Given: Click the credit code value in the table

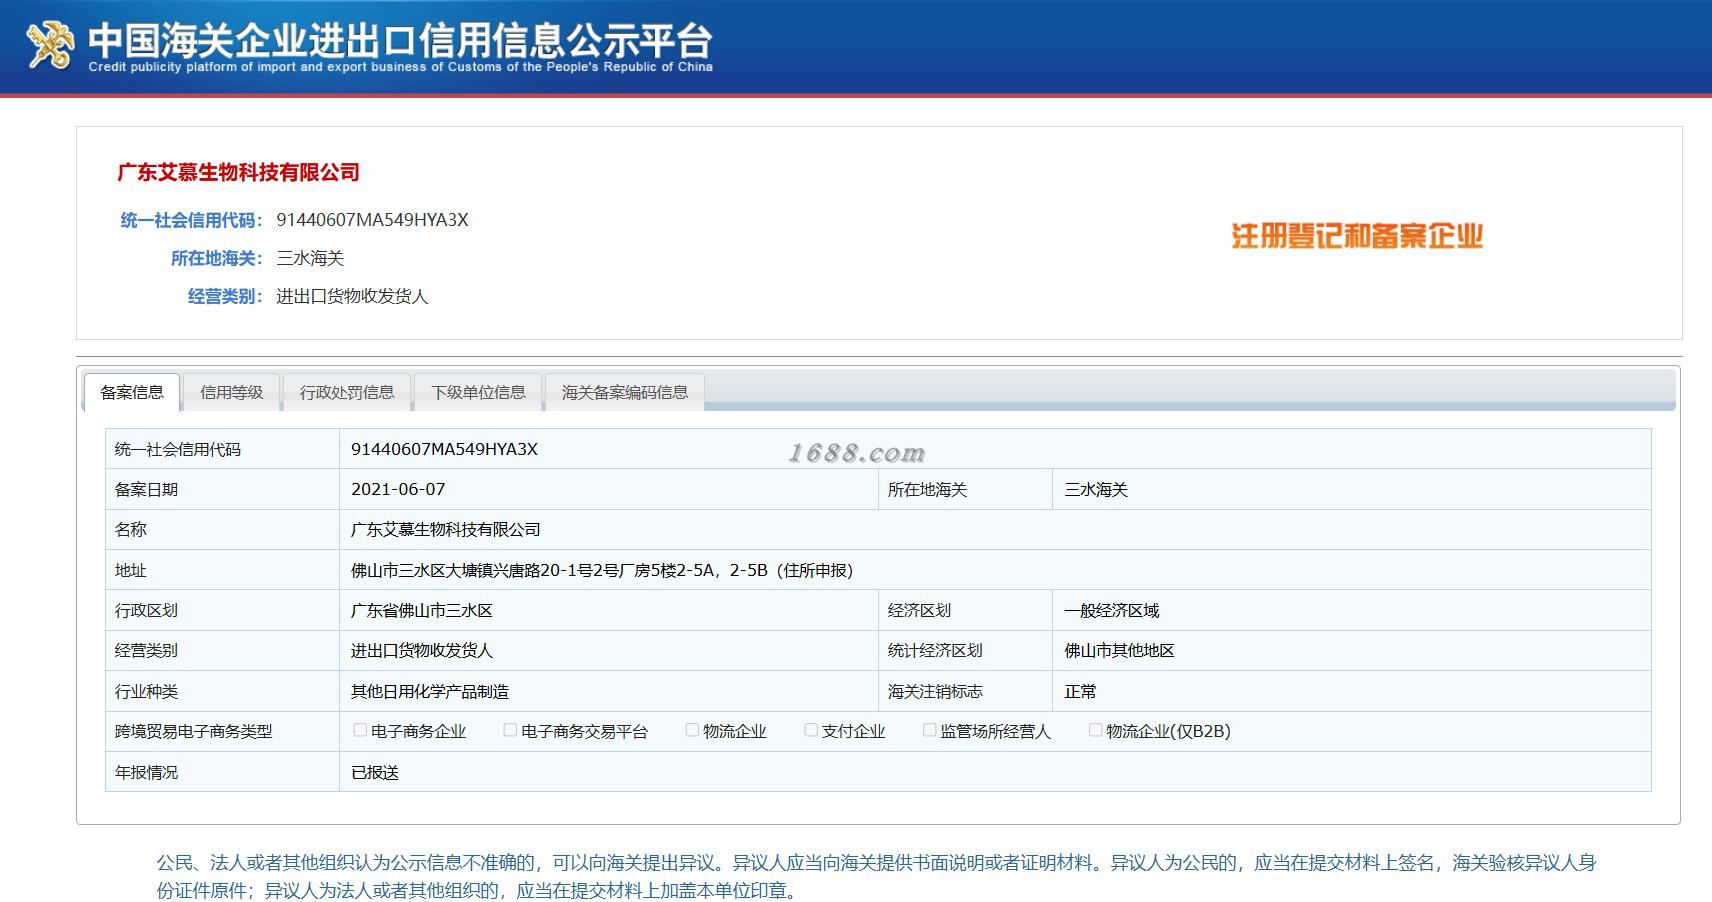Looking at the screenshot, I should [x=444, y=449].
